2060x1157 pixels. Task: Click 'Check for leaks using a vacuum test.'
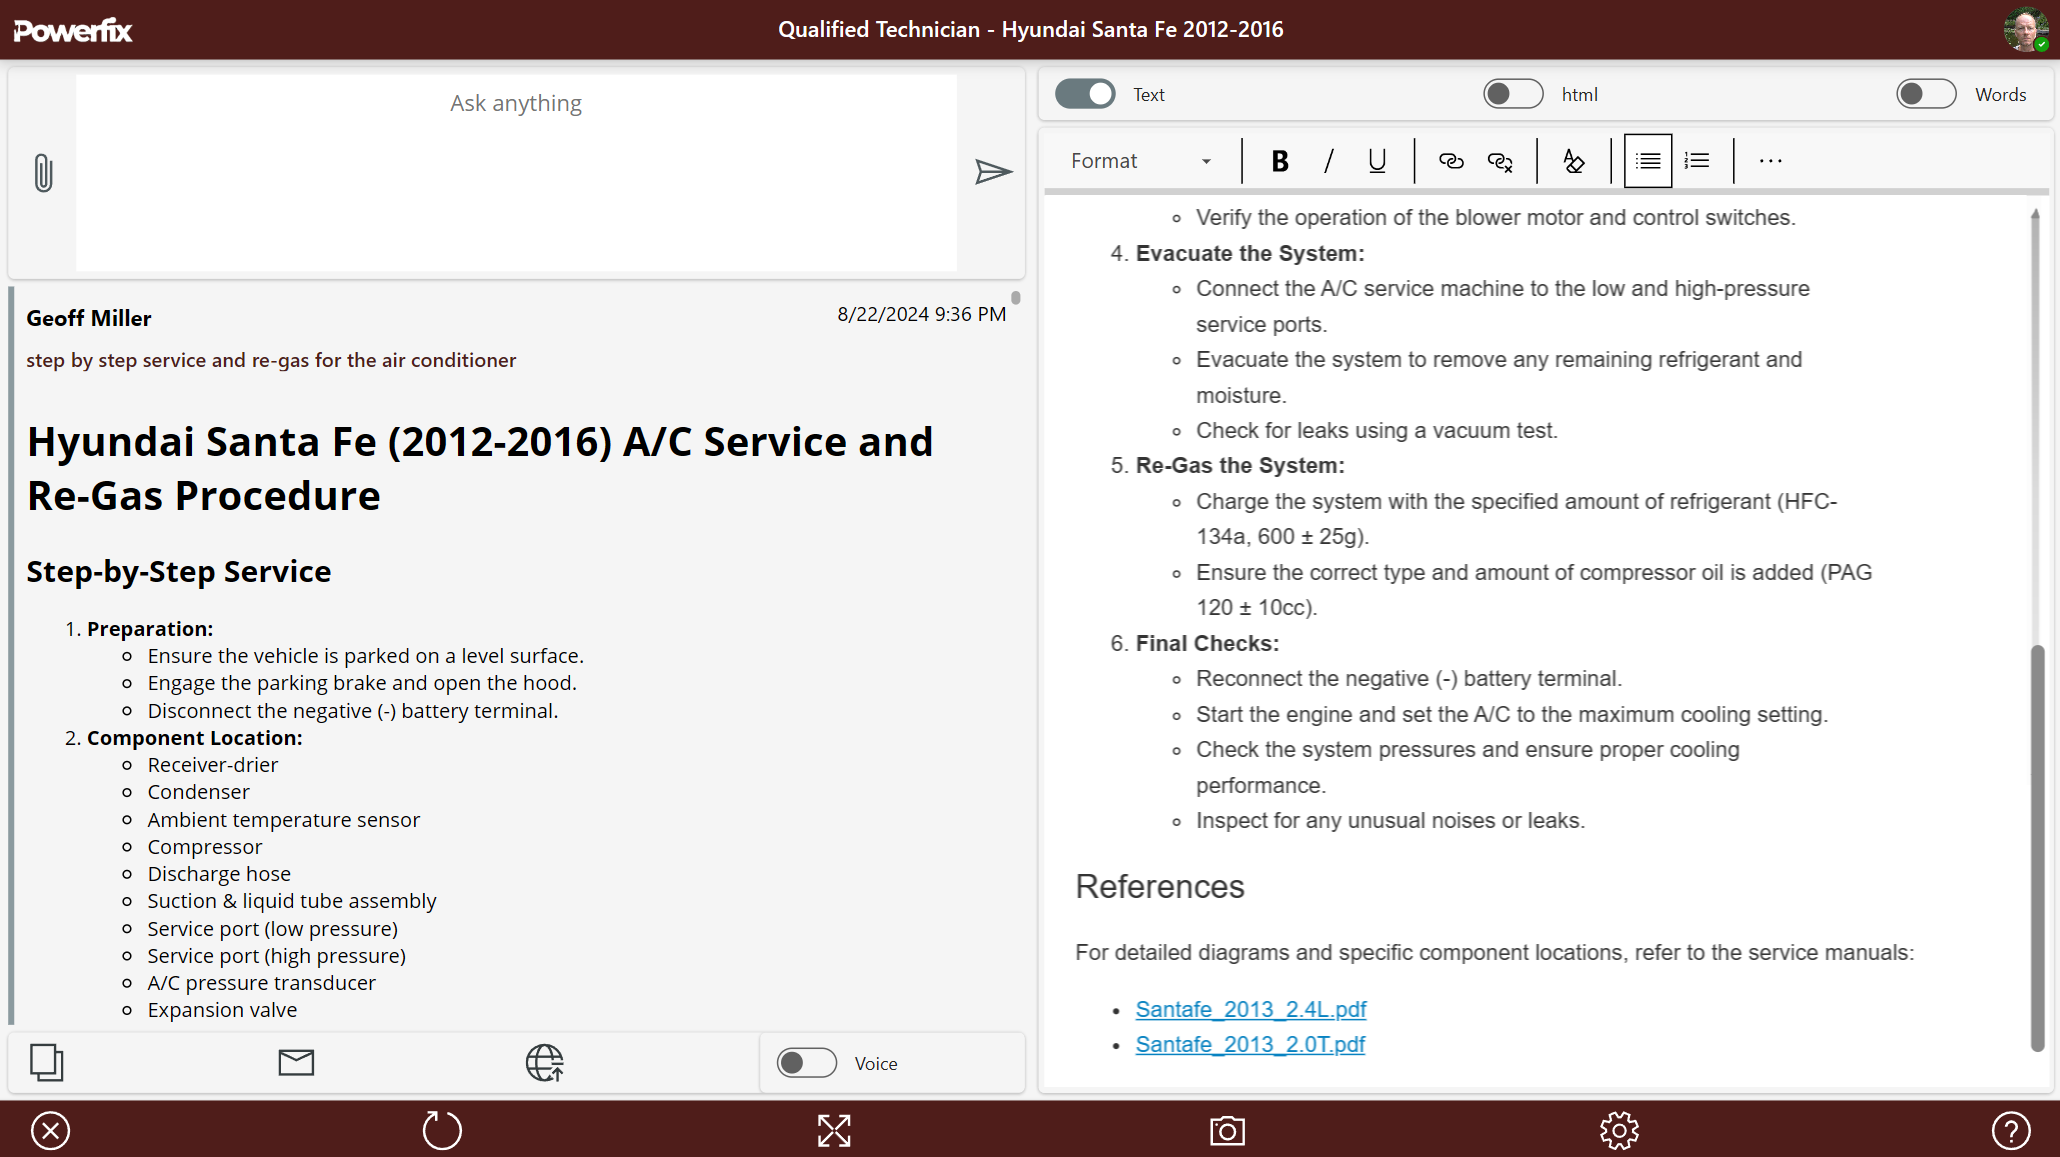[x=1377, y=431]
